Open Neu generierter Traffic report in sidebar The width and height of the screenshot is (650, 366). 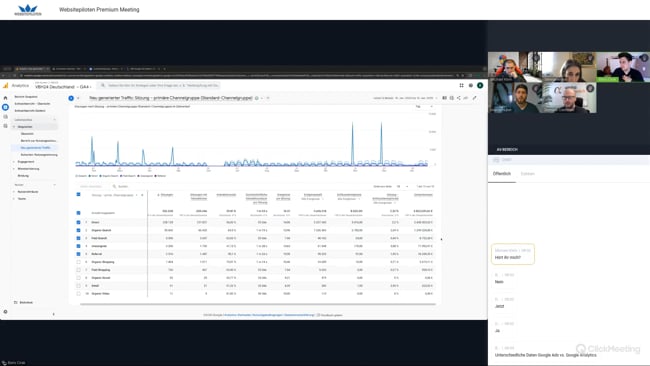(x=36, y=148)
